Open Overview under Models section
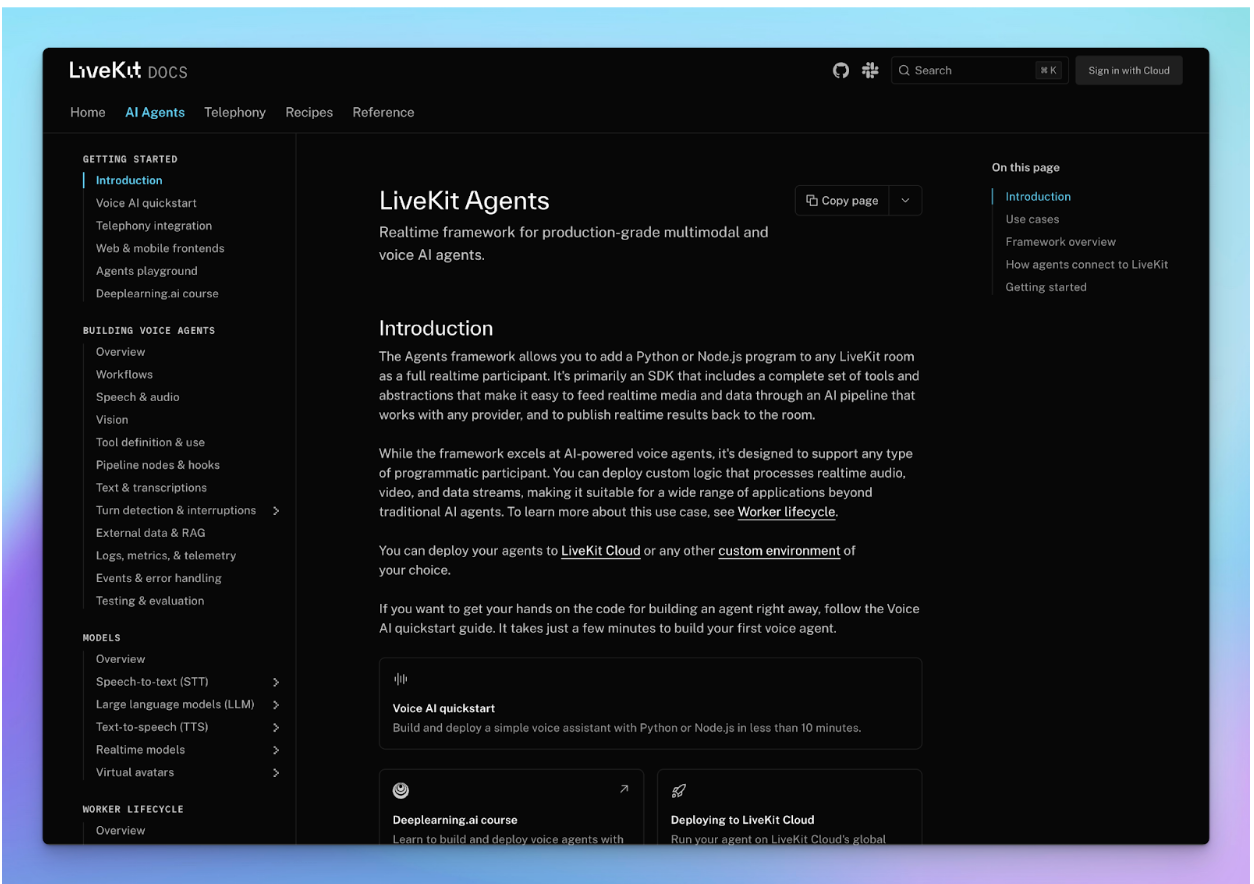This screenshot has width=1254, height=884. tap(120, 659)
